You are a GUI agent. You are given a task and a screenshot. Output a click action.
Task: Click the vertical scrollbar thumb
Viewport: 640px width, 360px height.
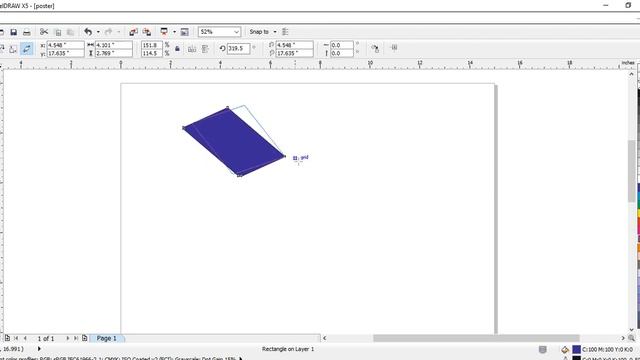pyautogui.click(x=631, y=171)
